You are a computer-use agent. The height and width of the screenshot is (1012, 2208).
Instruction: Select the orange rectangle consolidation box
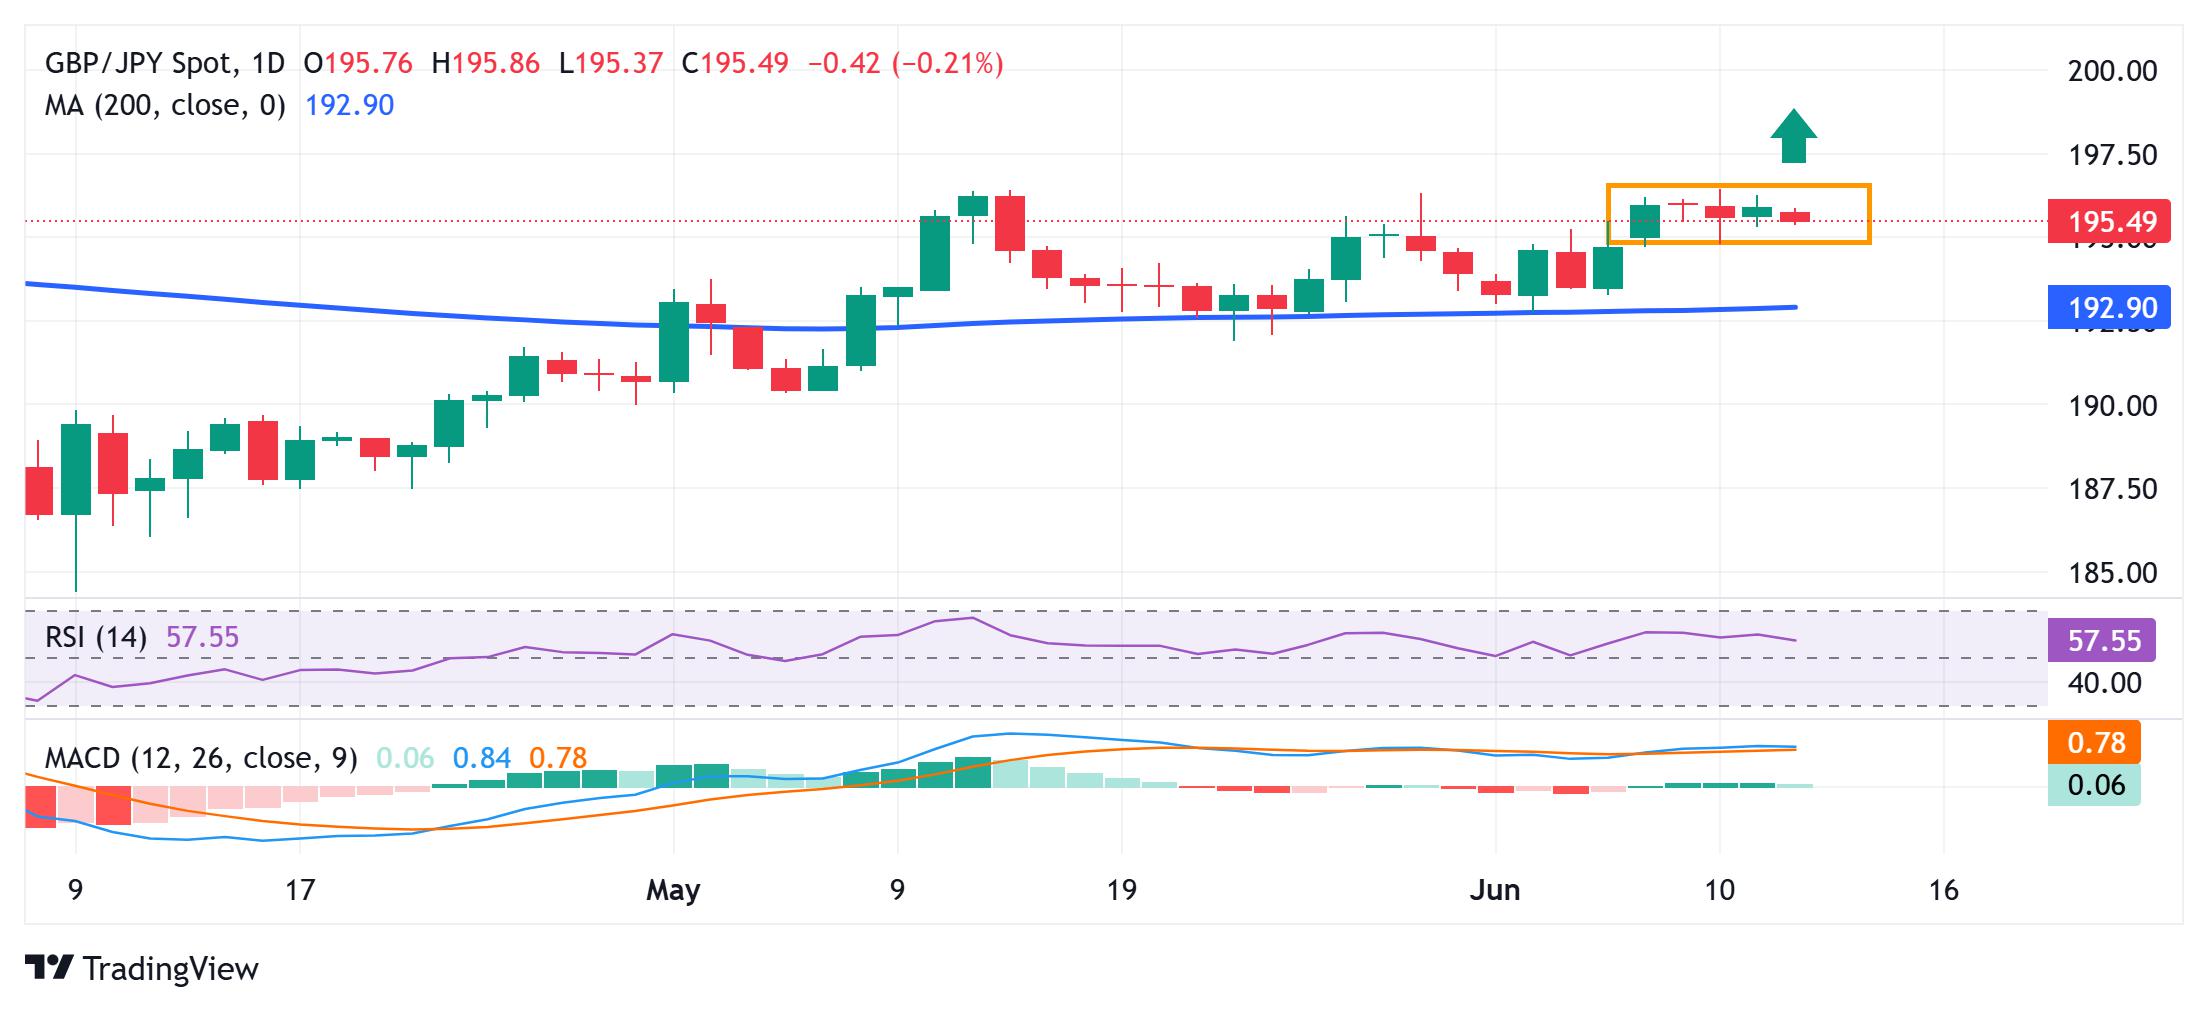(x=1738, y=214)
